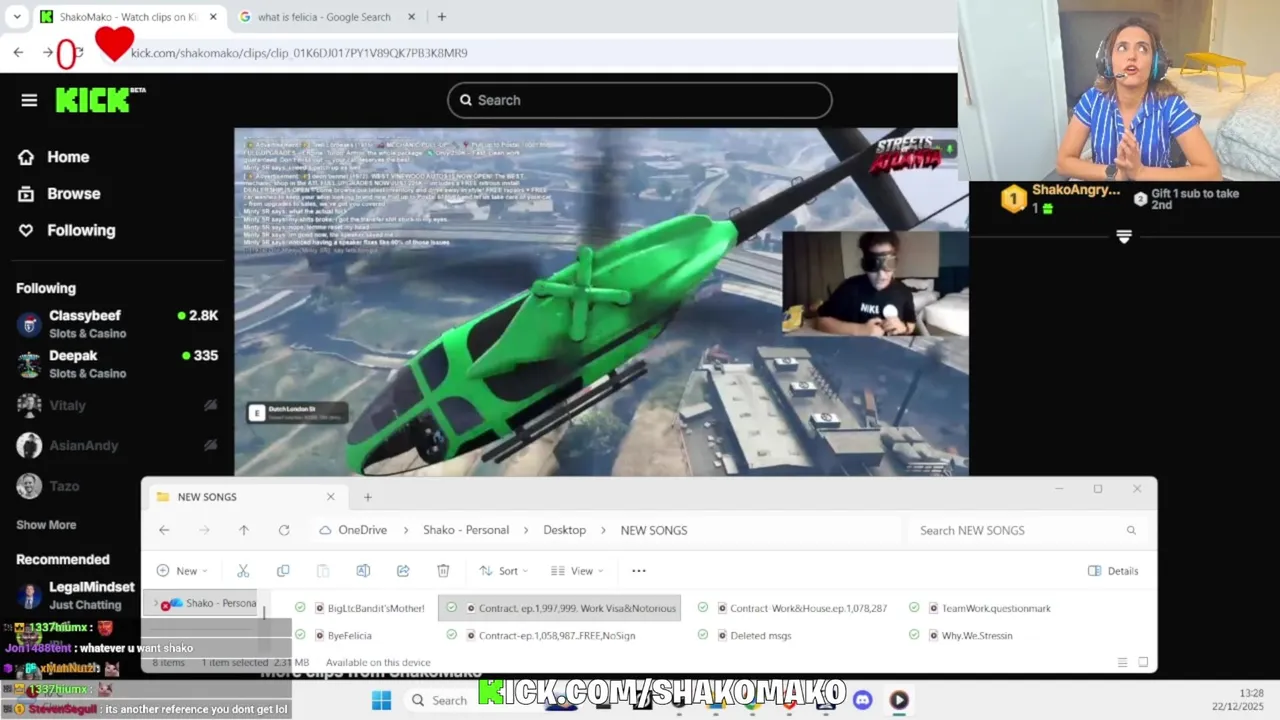Screen dimensions: 1280x720
Task: Expand chevron after OneDrive in breadcrumb
Action: pyautogui.click(x=407, y=530)
